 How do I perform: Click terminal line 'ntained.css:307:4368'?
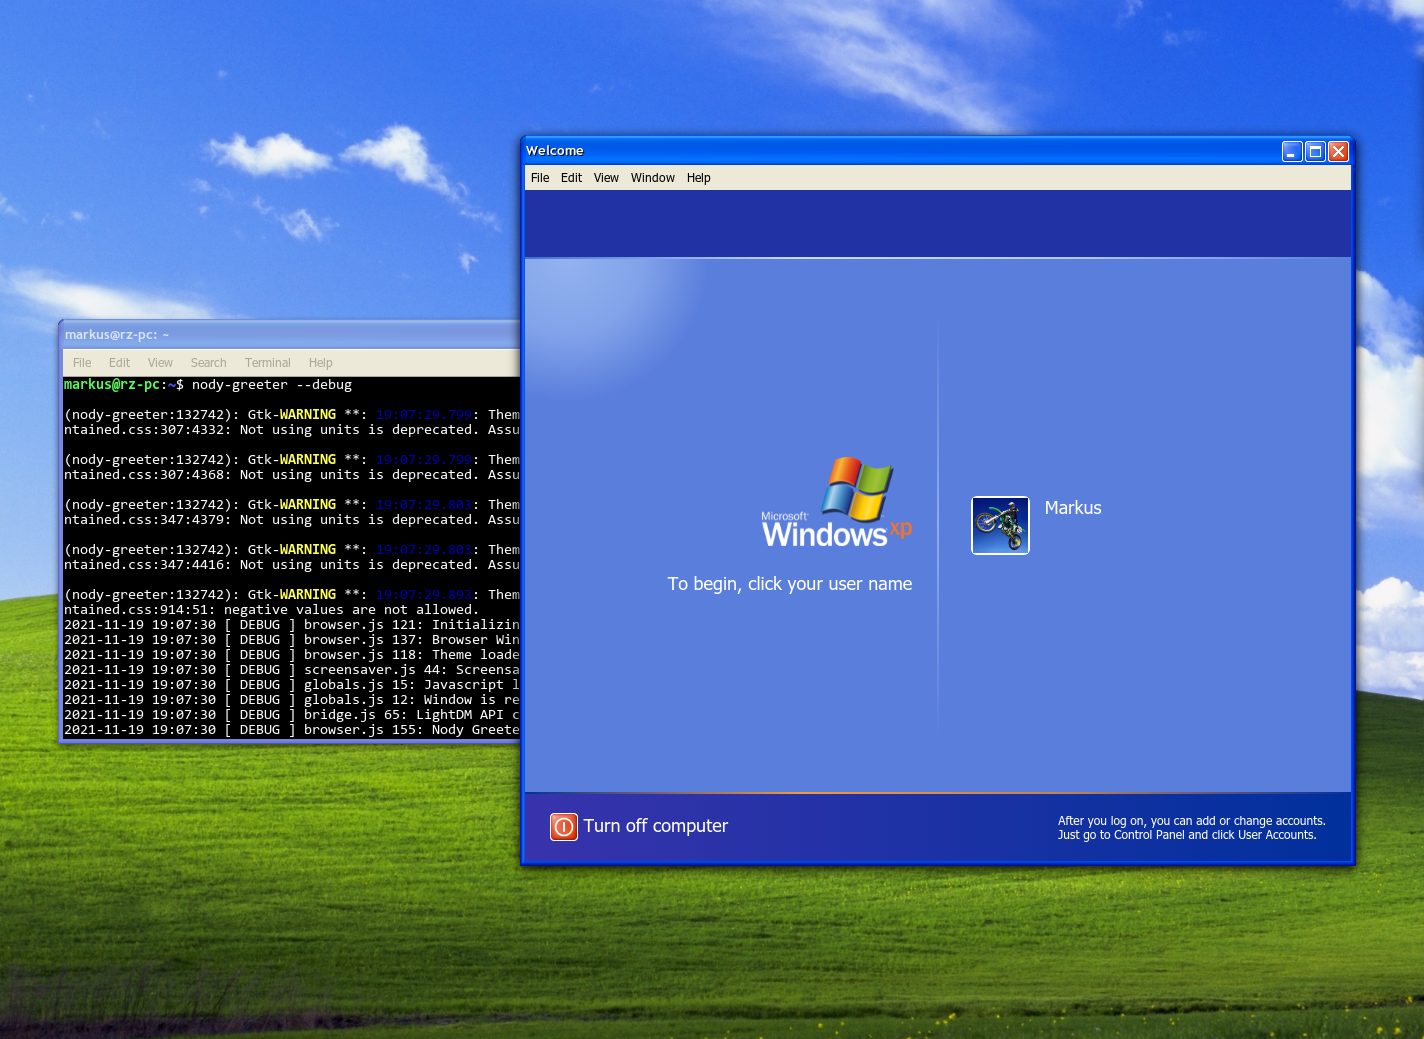(292, 475)
